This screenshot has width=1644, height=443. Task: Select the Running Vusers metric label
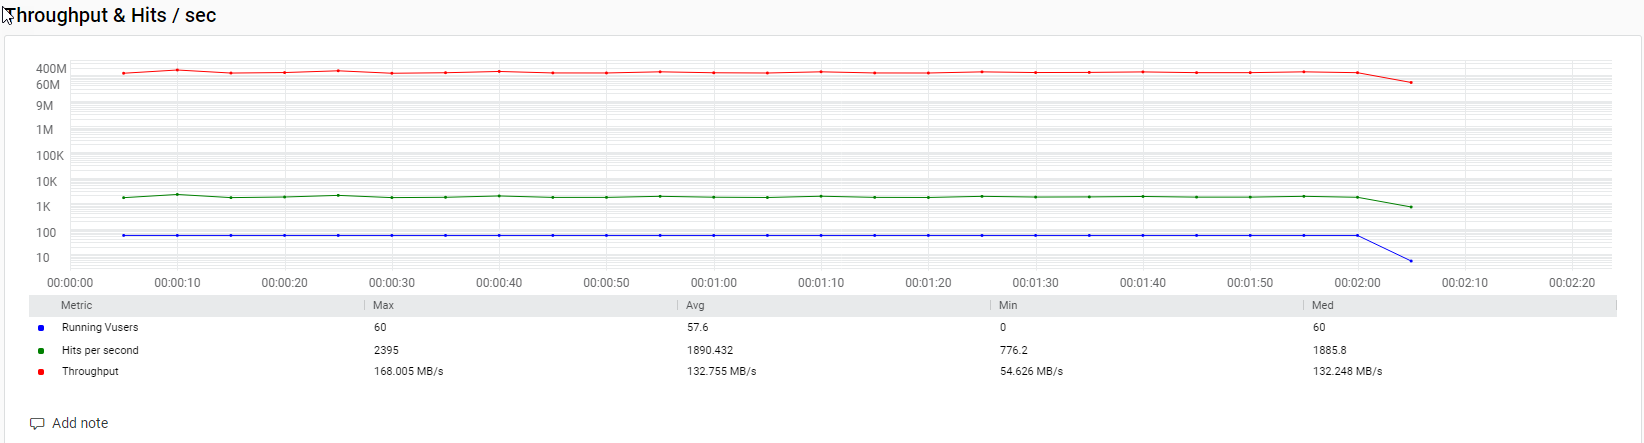(x=100, y=327)
